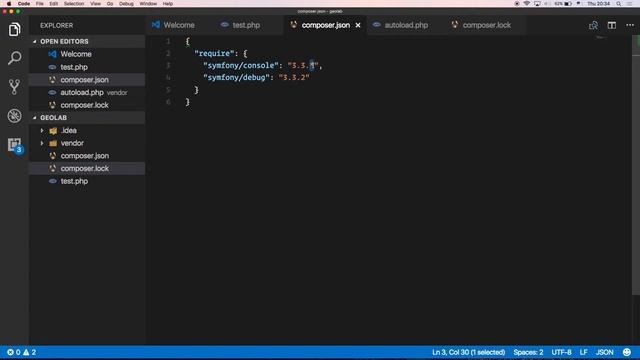Screen dimensions: 640x360
Task: Open the Source Control view
Action: coord(14,87)
